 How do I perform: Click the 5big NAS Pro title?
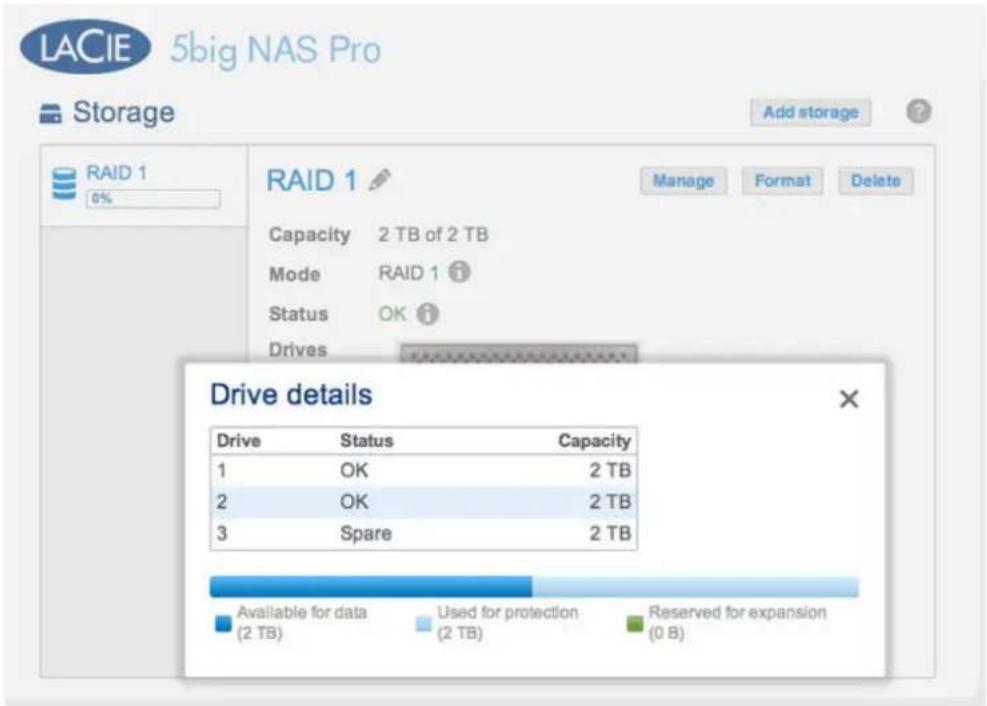pyautogui.click(x=276, y=50)
